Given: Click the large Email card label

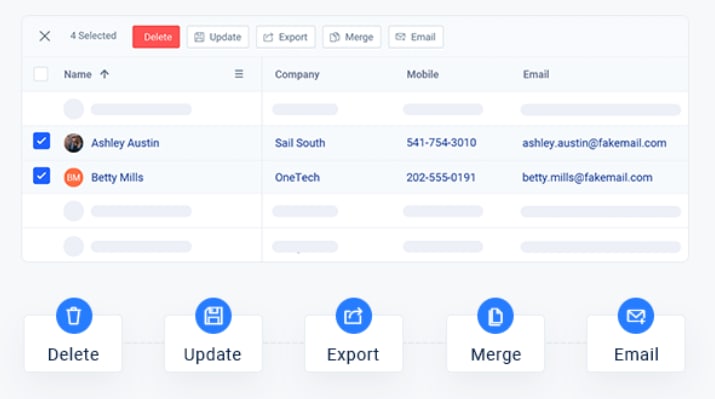Looking at the screenshot, I should [x=636, y=354].
